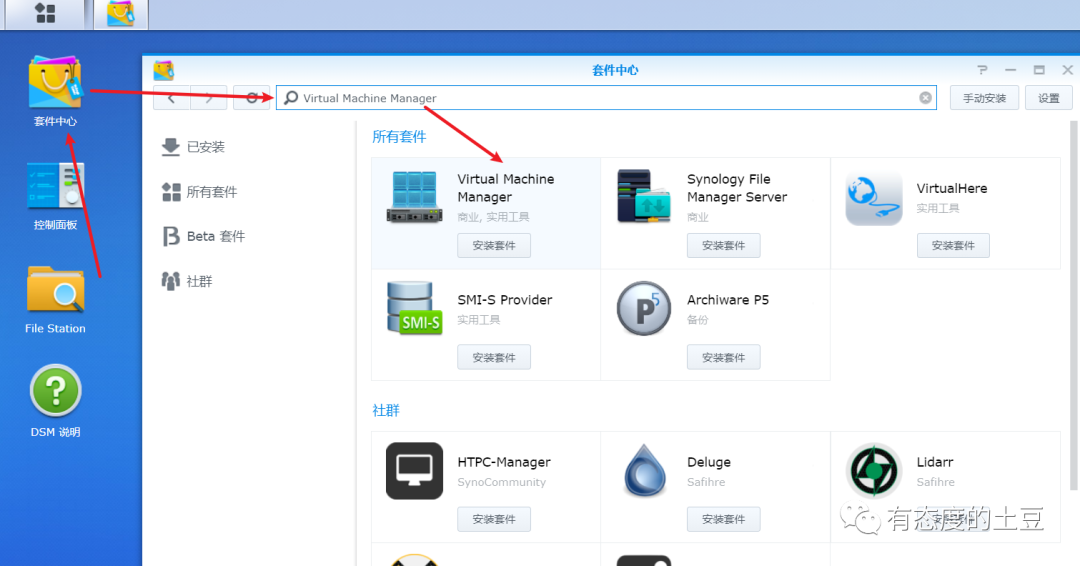This screenshot has width=1080, height=566.
Task: Click the 社群 section heading in results
Action: pos(386,410)
